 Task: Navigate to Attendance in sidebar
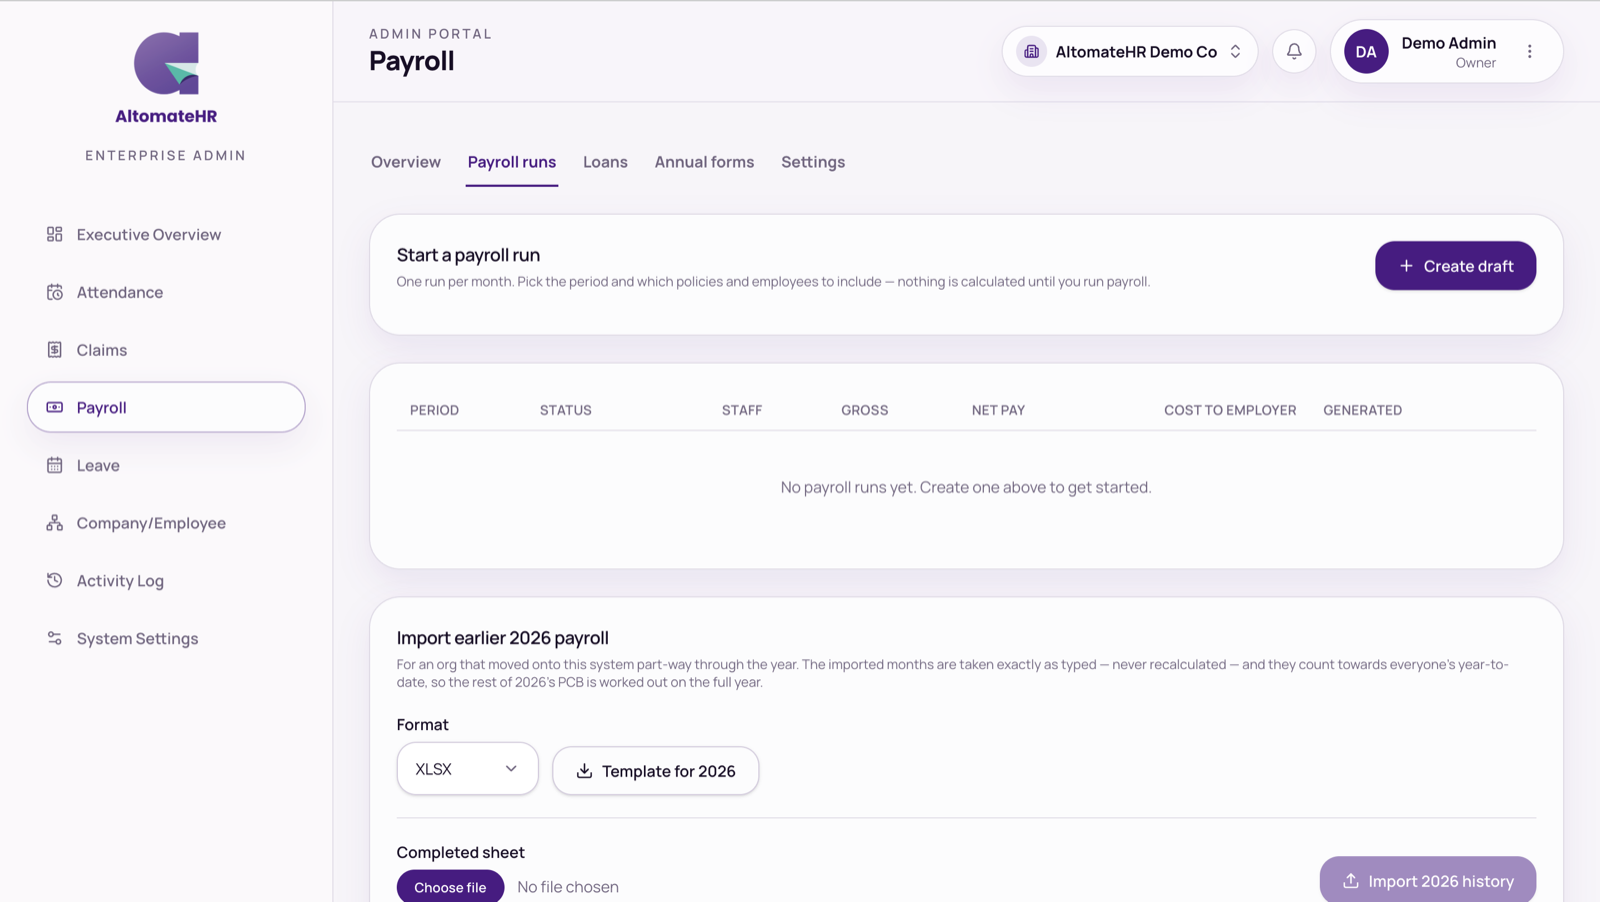tap(166, 292)
